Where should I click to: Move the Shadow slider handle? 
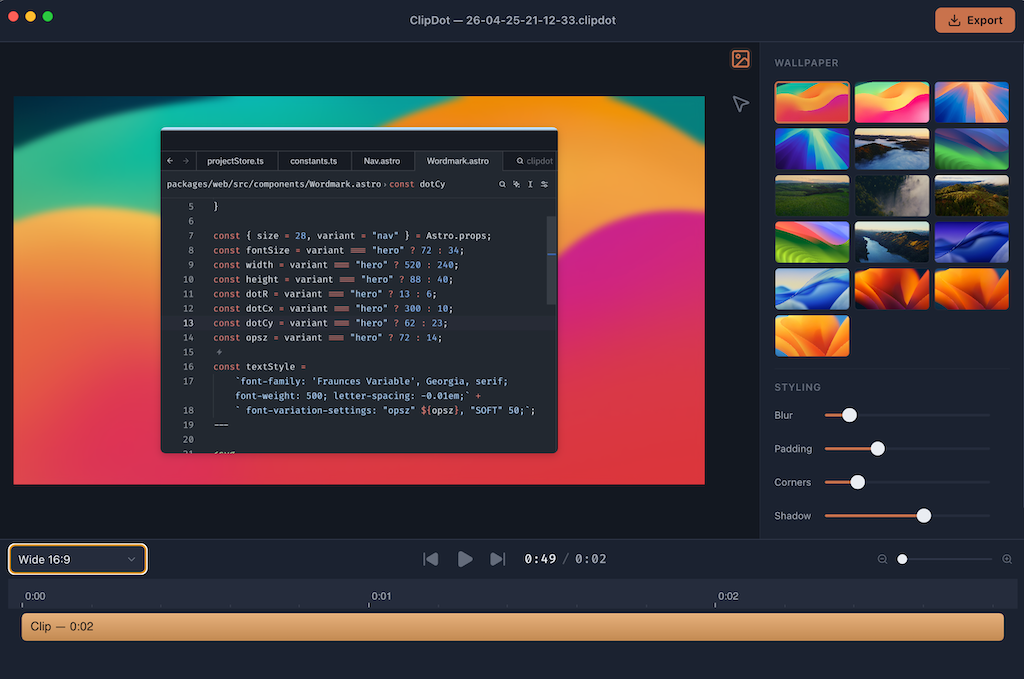pos(923,515)
